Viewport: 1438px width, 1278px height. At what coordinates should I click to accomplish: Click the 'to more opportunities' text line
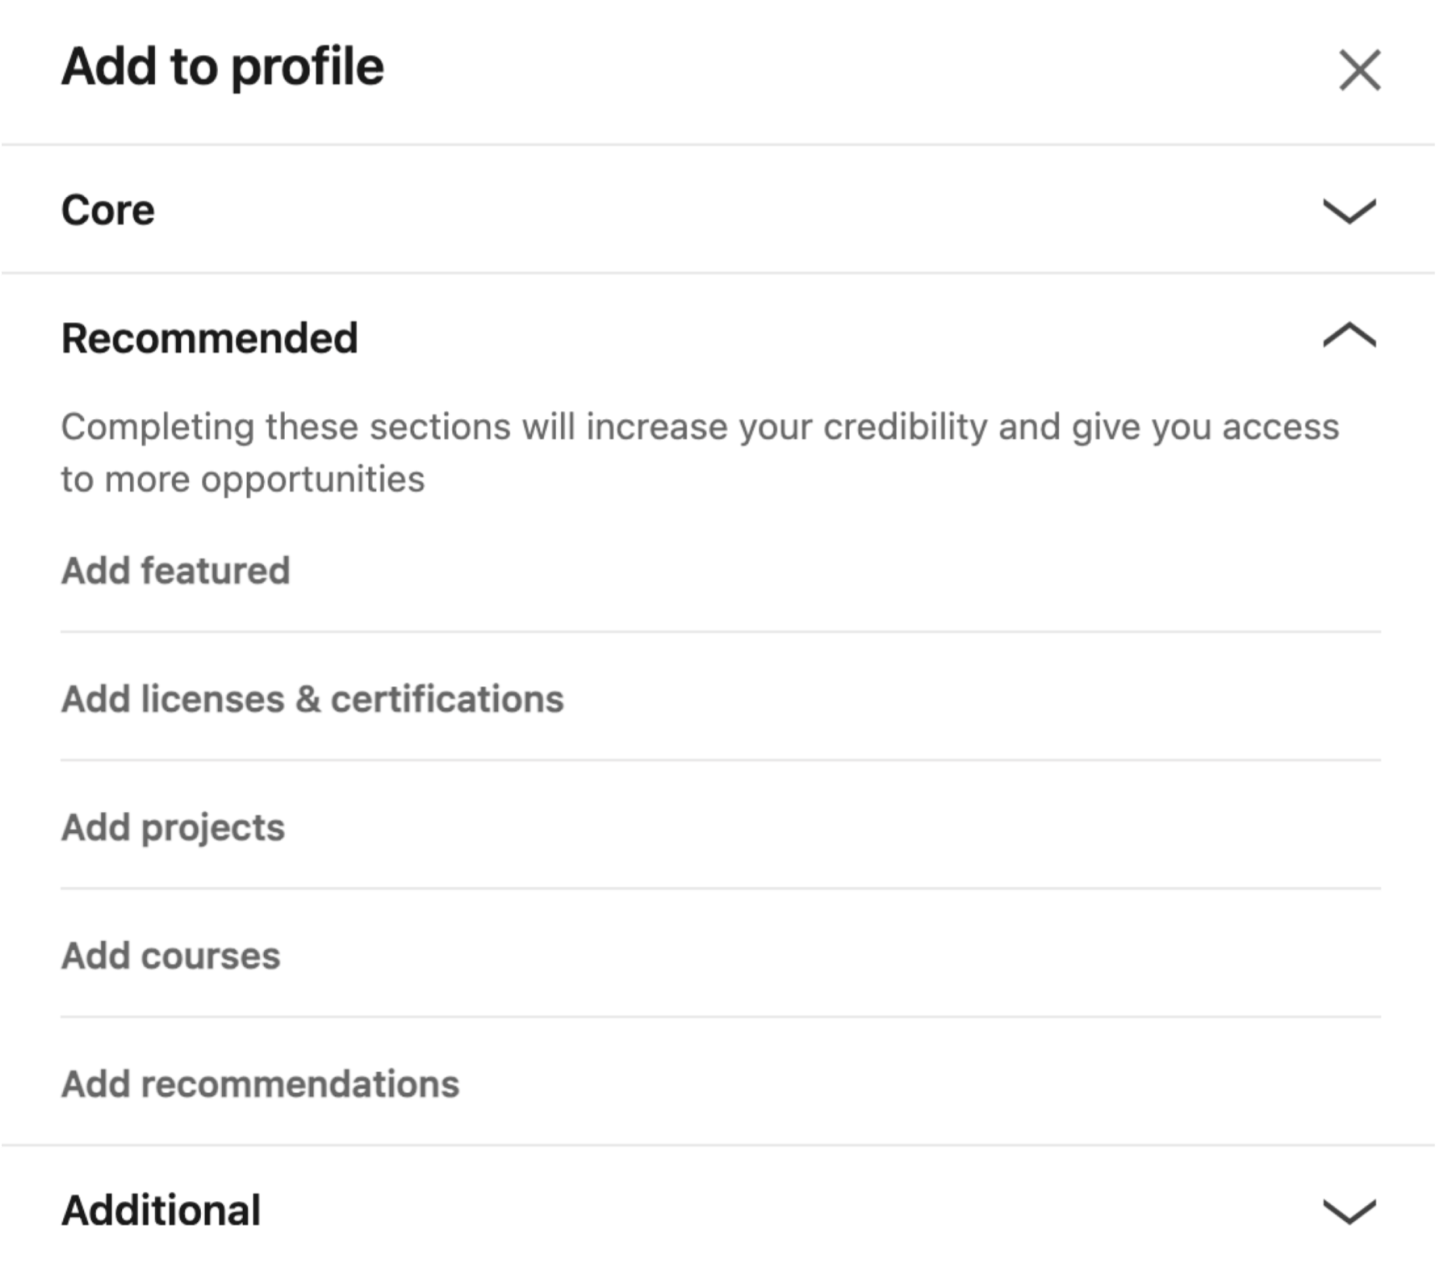coord(243,479)
